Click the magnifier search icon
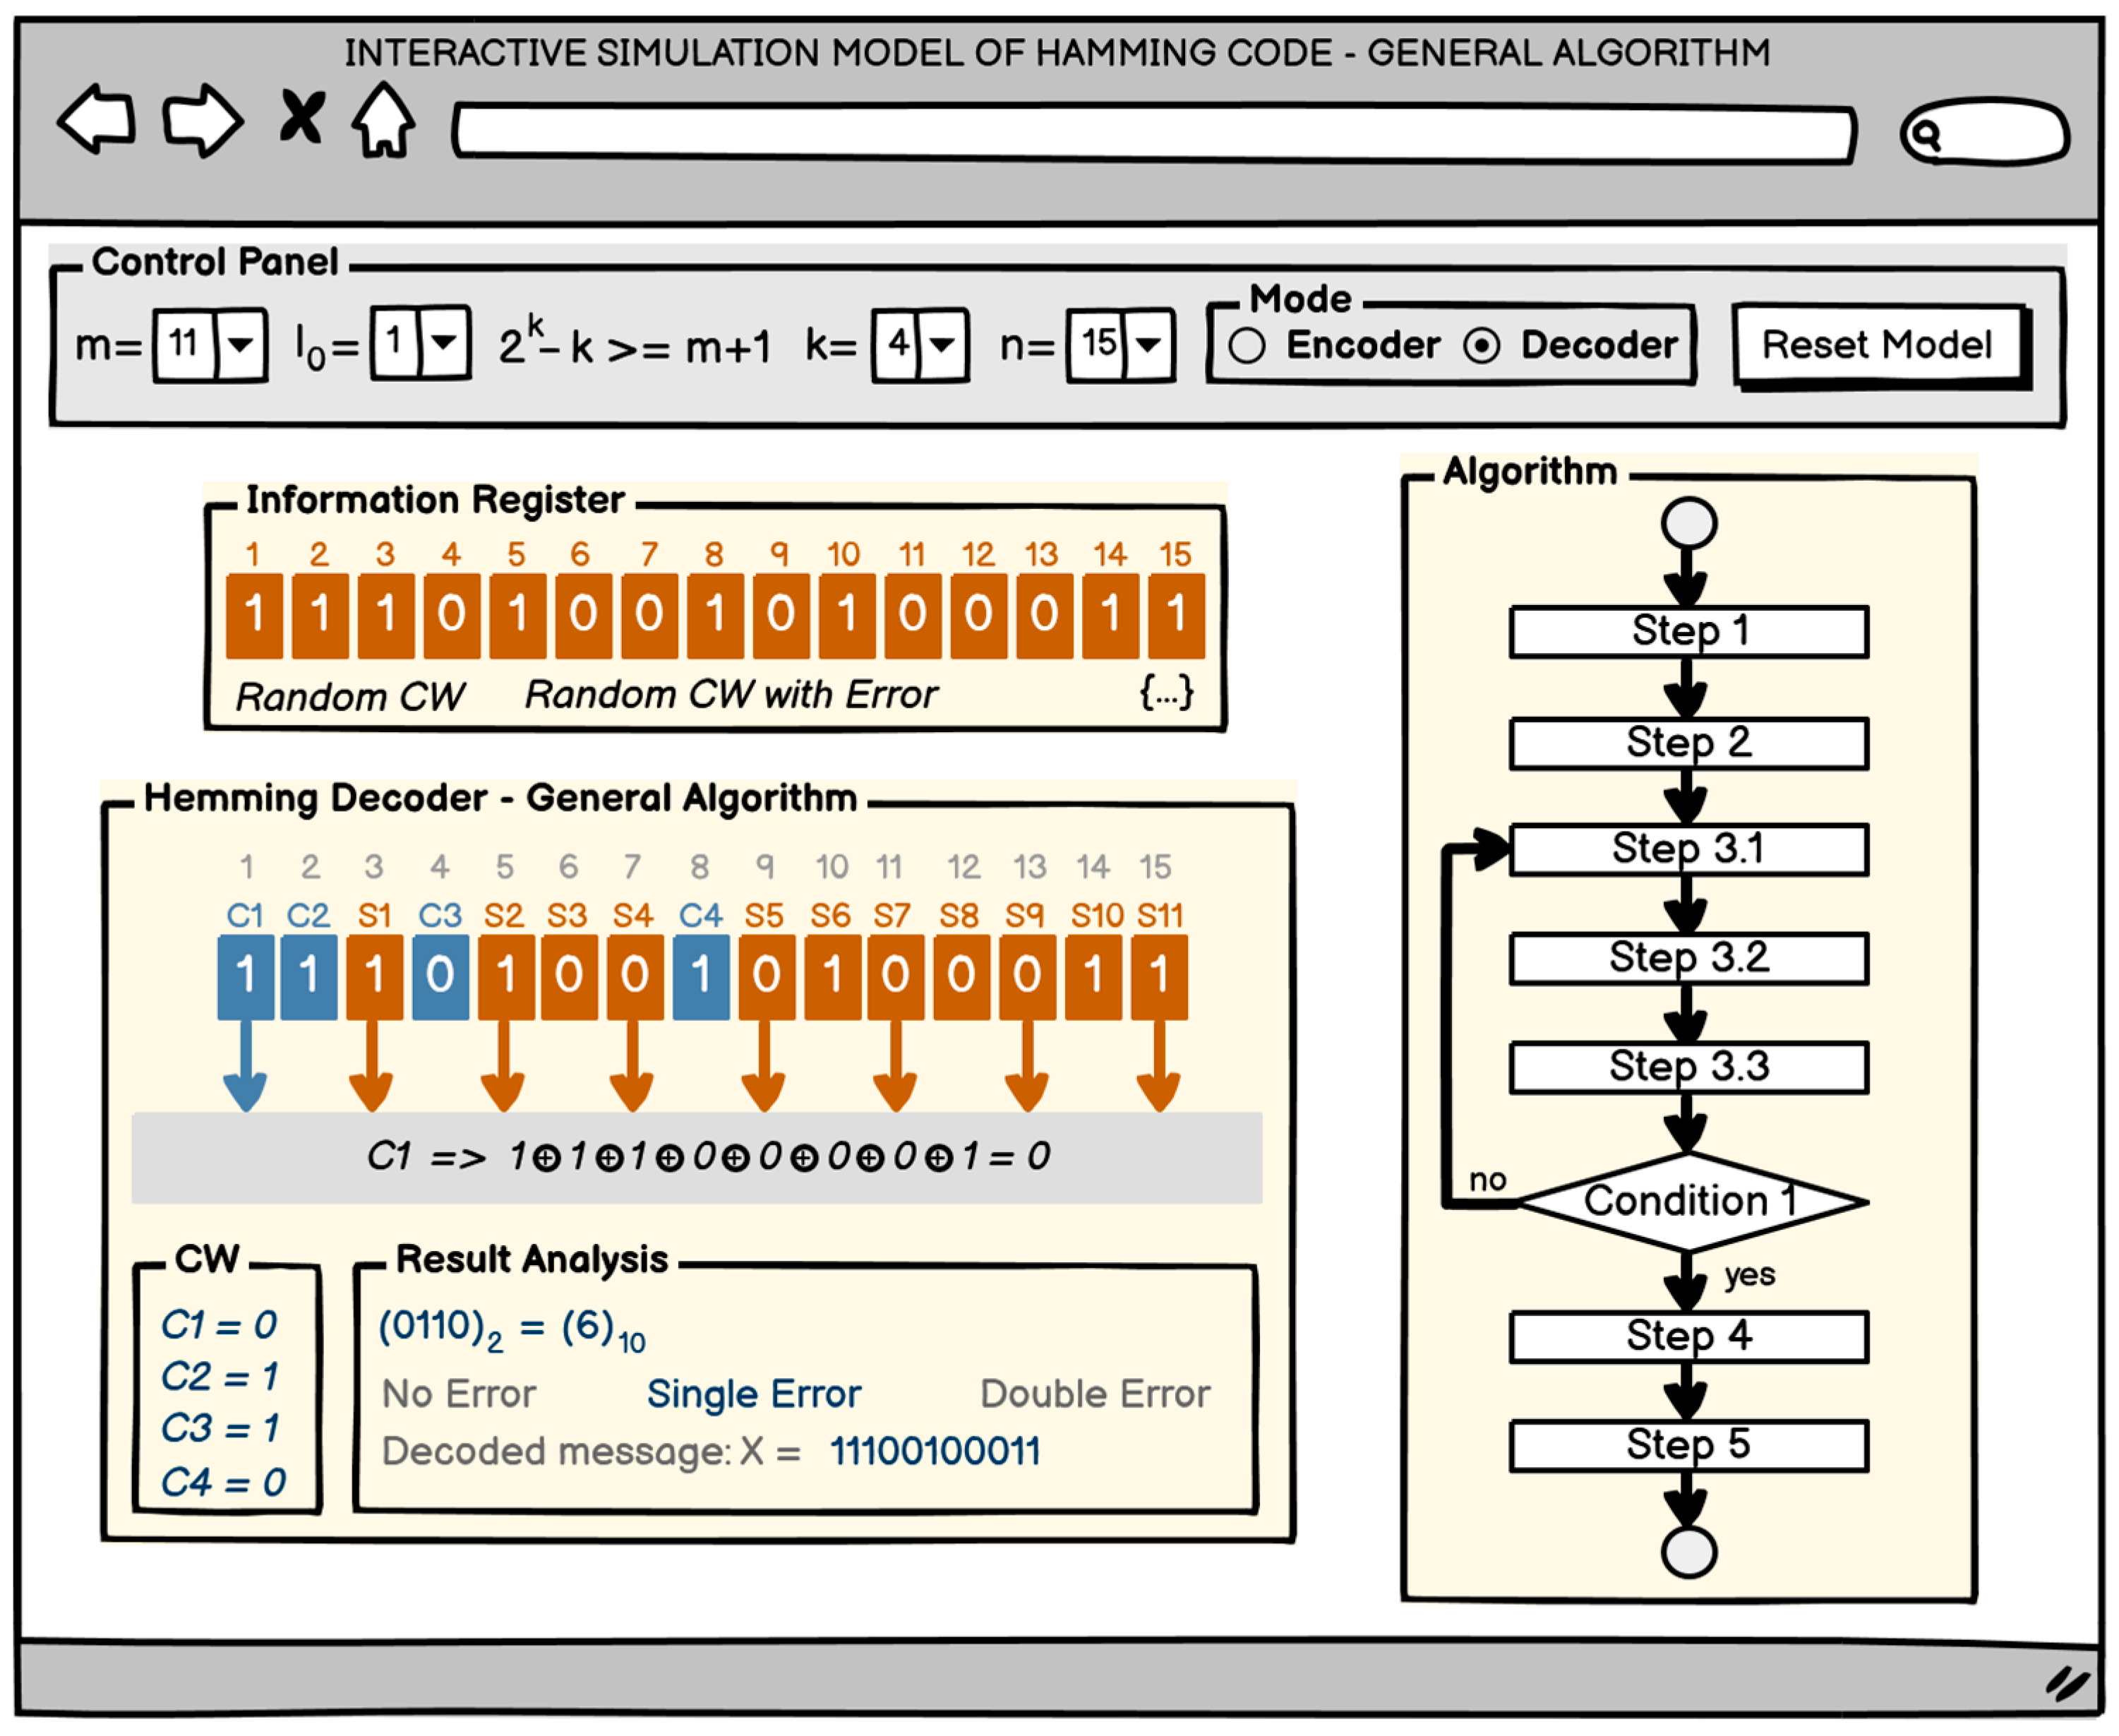The width and height of the screenshot is (2119, 1736). click(x=1926, y=135)
